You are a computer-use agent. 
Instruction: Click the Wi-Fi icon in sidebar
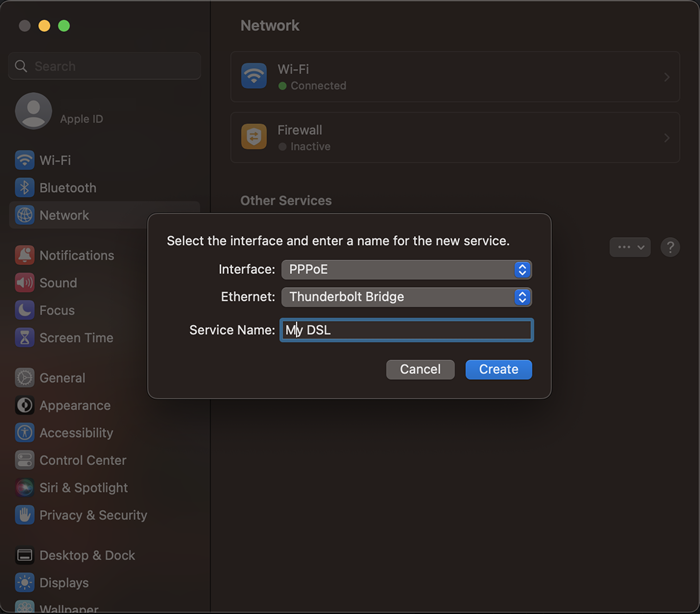click(25, 160)
